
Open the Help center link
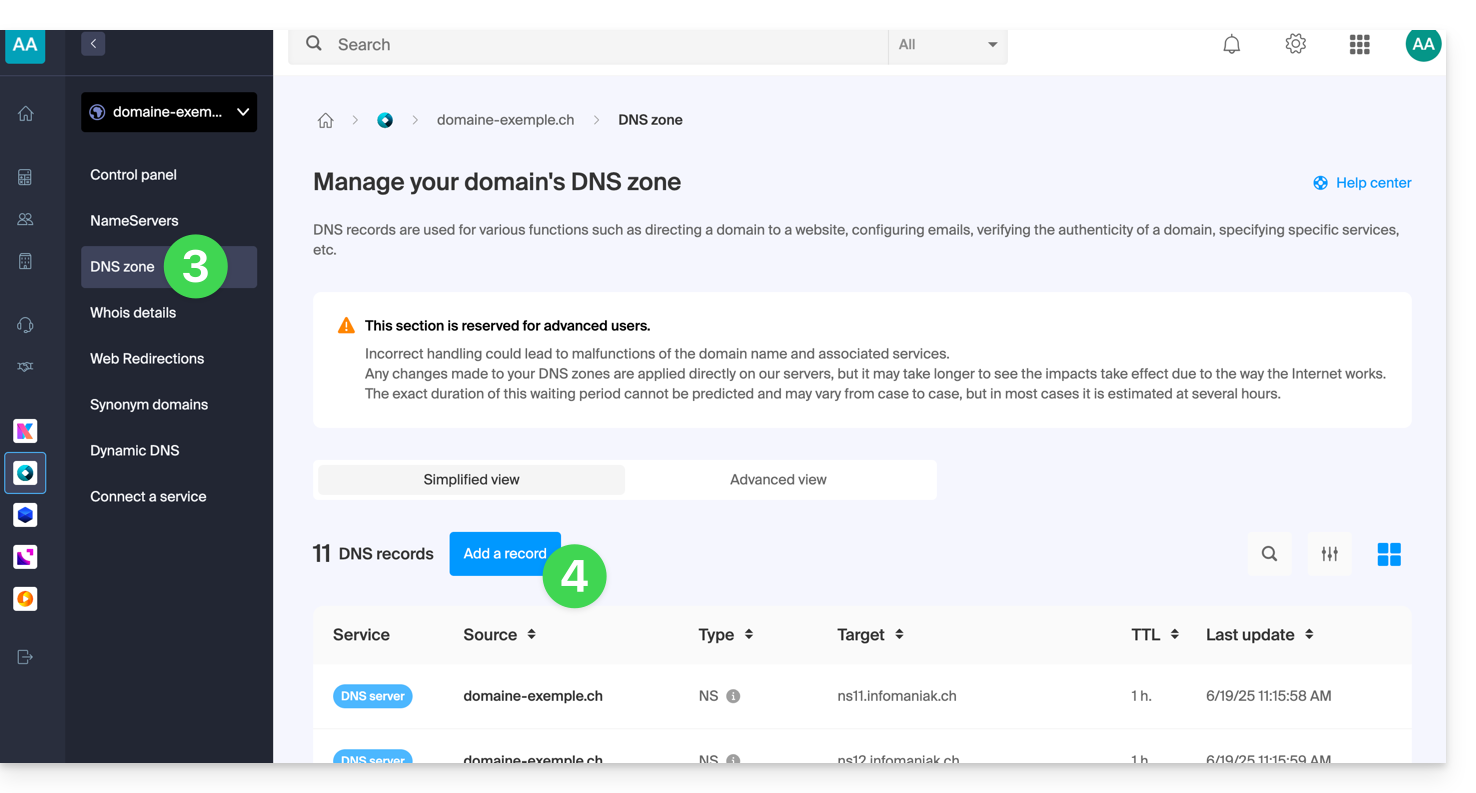pyautogui.click(x=1362, y=183)
